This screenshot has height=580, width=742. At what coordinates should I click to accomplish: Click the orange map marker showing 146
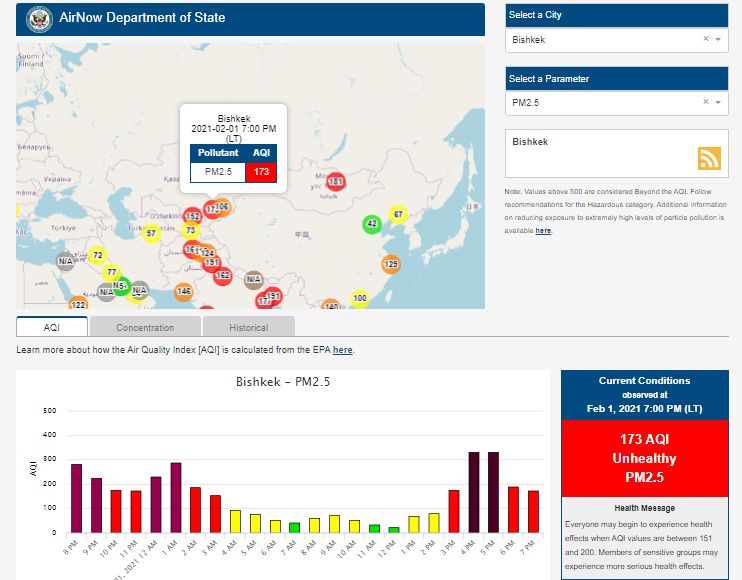pos(184,292)
